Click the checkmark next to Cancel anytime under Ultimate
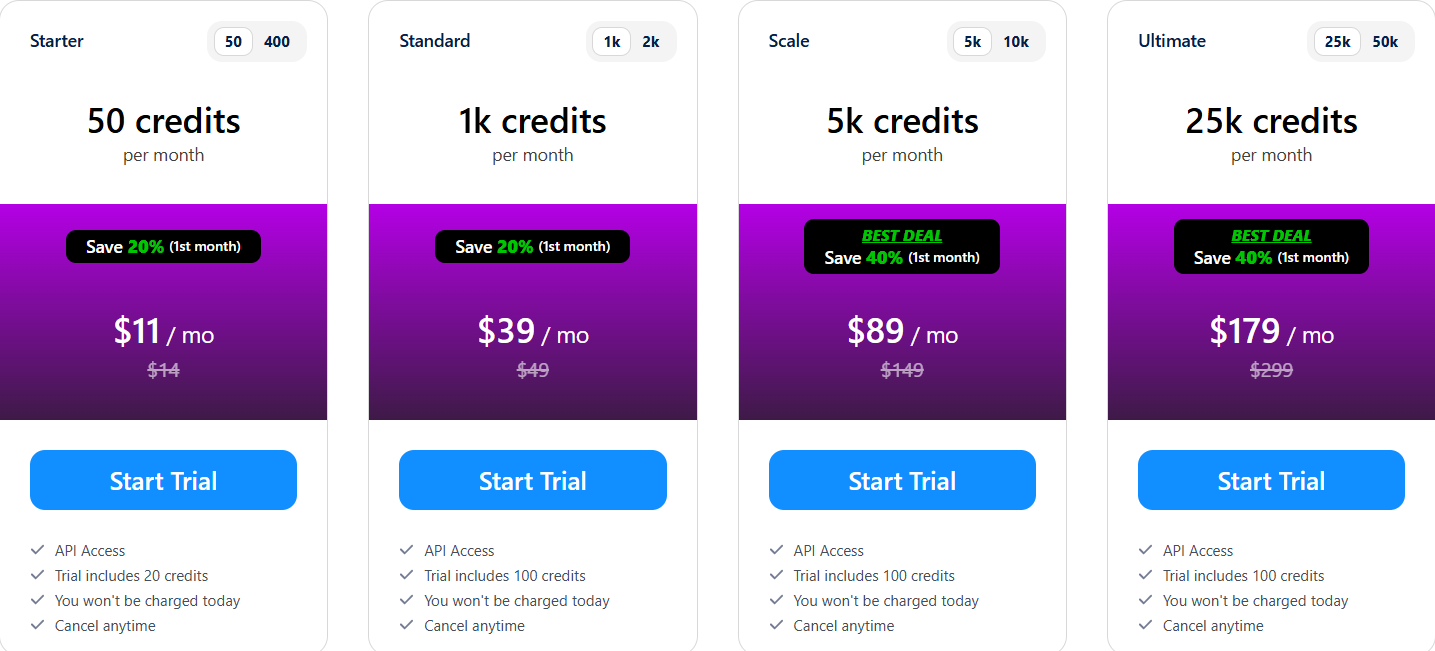Image resolution: width=1435 pixels, height=651 pixels. 1145,625
